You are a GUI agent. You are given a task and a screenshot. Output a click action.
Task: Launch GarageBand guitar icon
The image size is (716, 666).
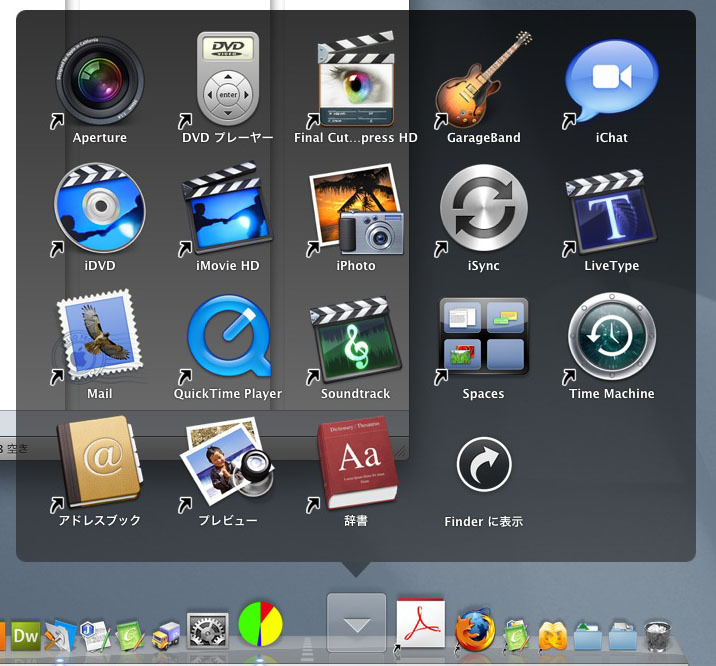coord(484,79)
